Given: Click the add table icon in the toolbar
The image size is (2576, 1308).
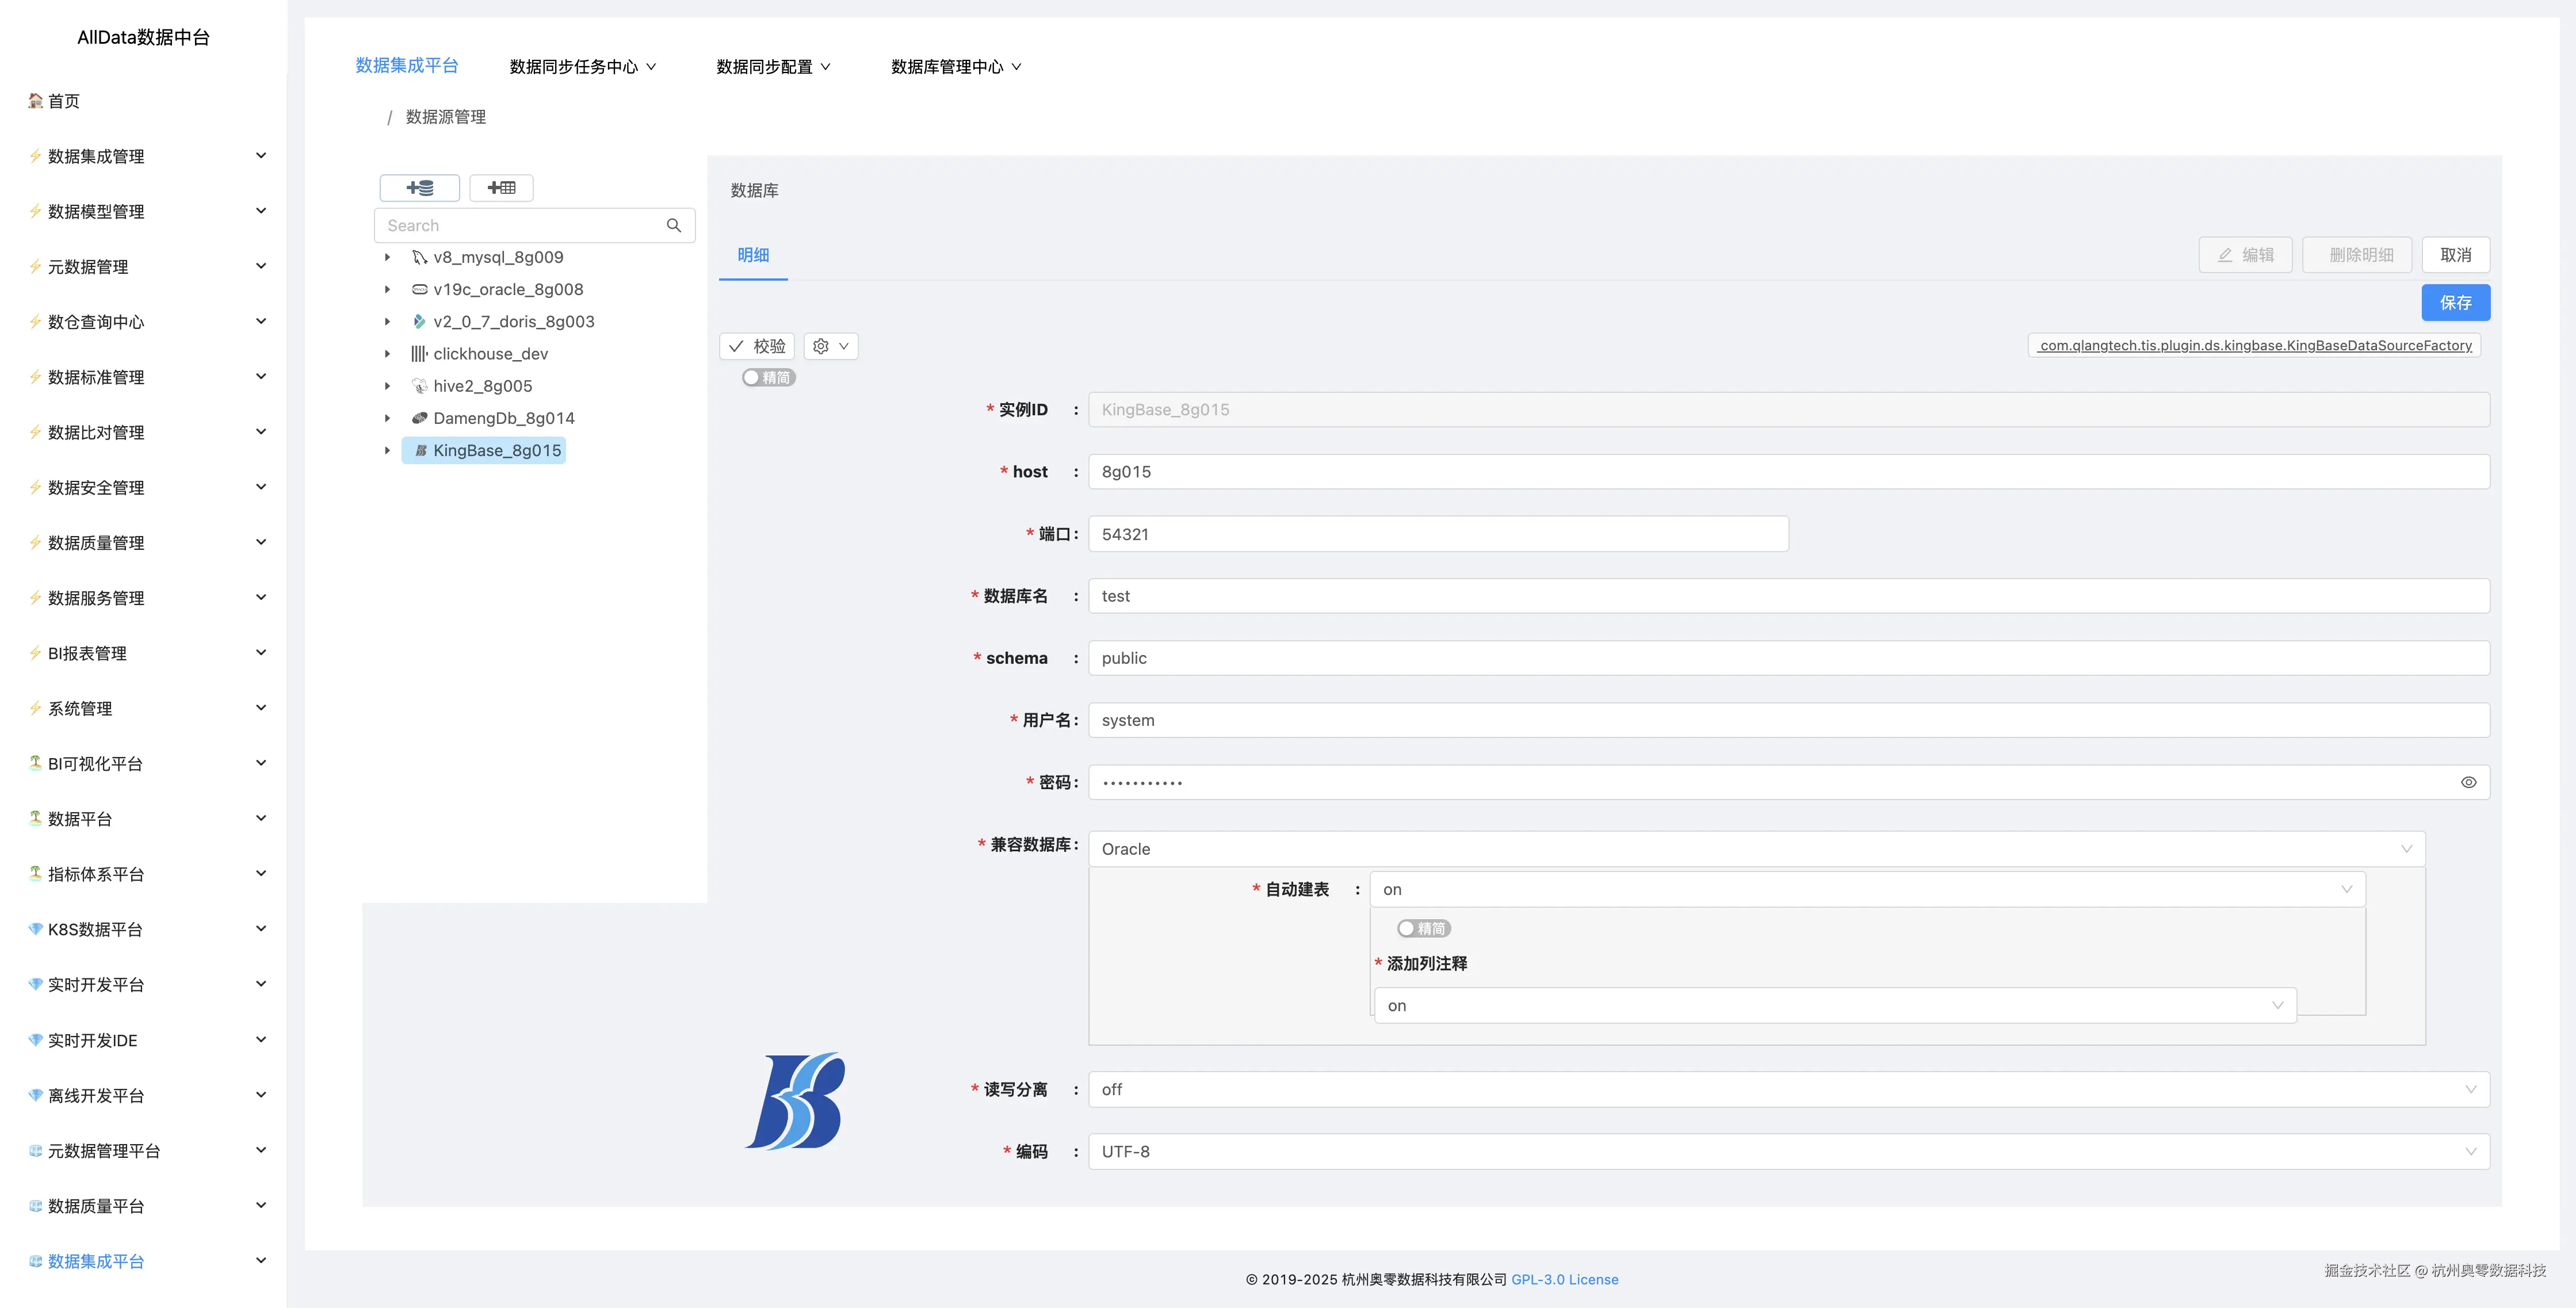Looking at the screenshot, I should pyautogui.click(x=501, y=188).
